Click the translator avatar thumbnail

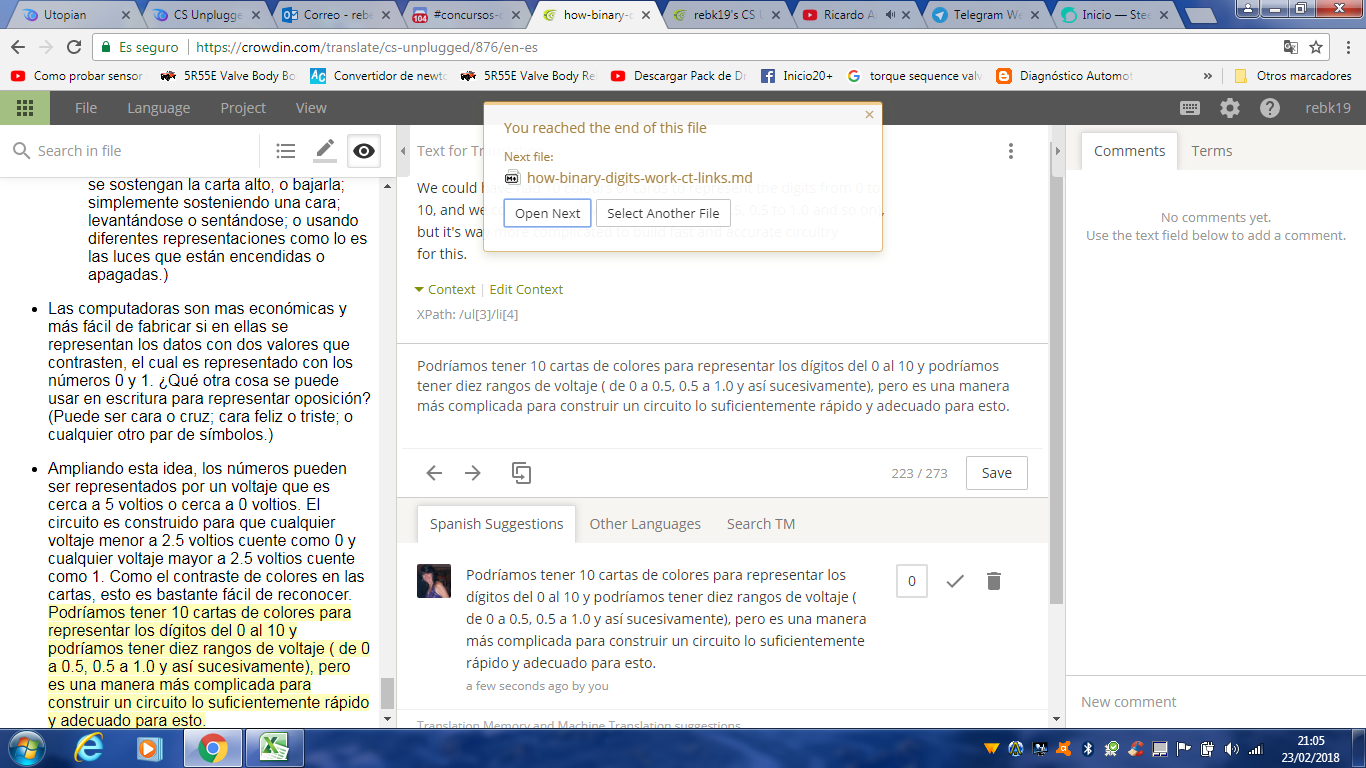pos(434,581)
